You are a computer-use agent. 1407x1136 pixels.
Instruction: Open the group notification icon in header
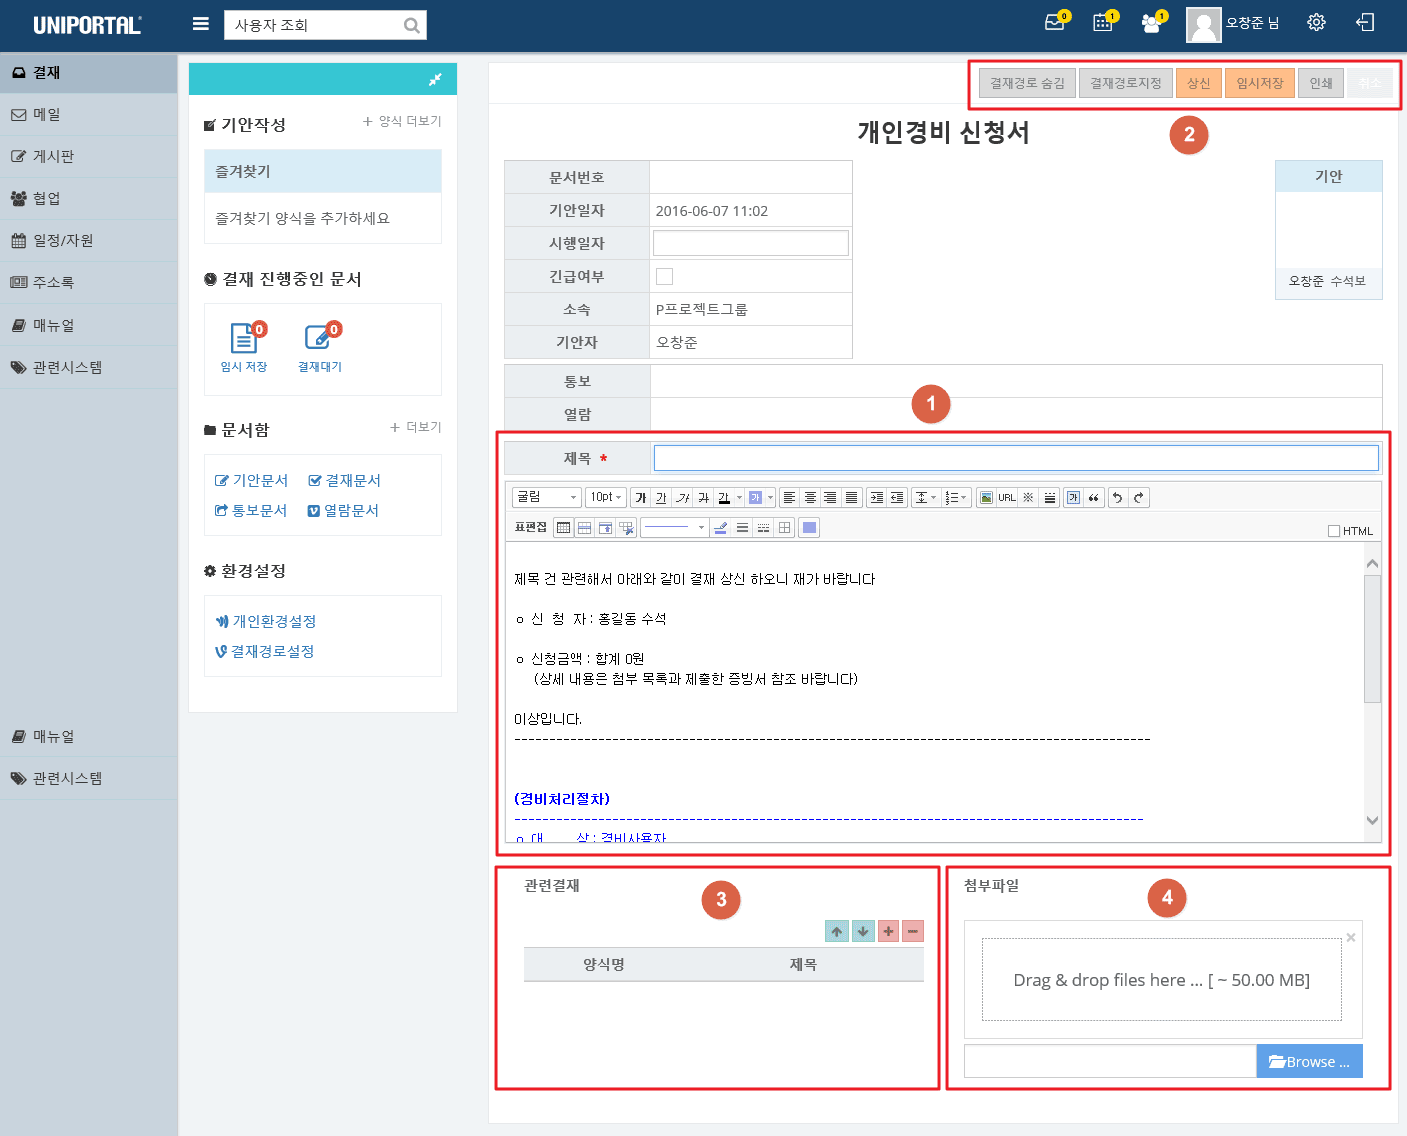tap(1152, 22)
